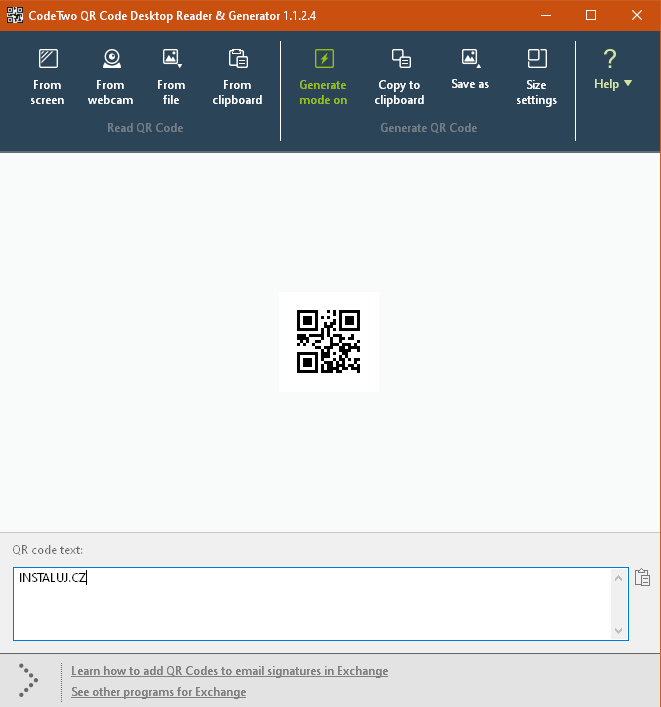Read QR code from clipboard
This screenshot has height=707, width=661.
237,77
